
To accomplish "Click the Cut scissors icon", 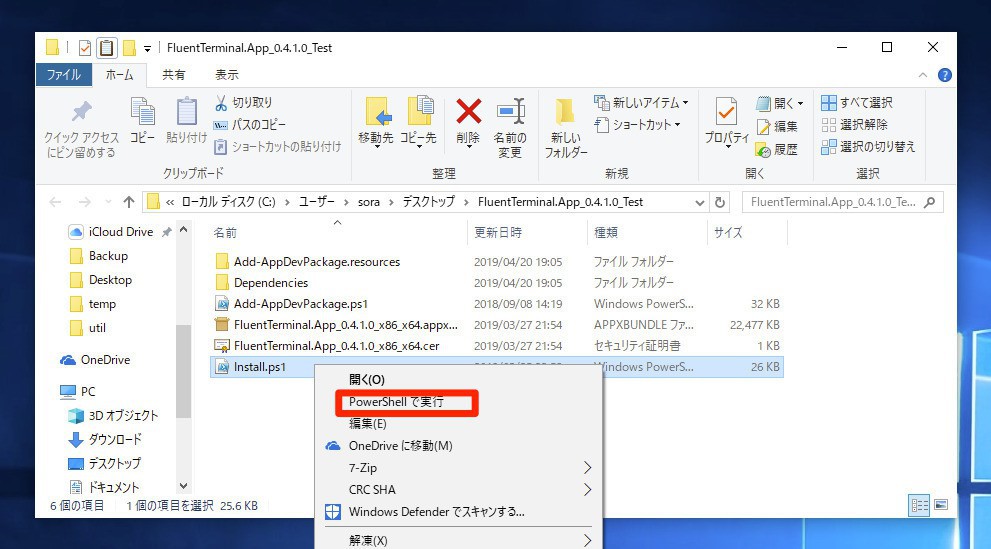I will pyautogui.click(x=221, y=103).
